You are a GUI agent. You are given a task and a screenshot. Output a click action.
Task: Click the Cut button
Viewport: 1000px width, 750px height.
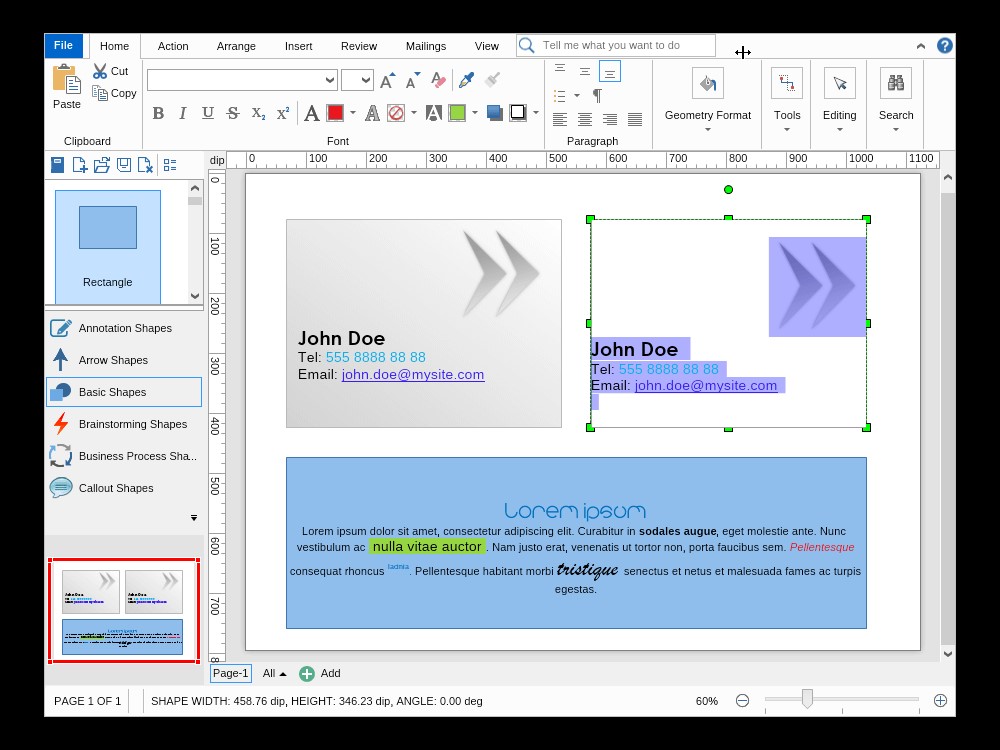110,71
